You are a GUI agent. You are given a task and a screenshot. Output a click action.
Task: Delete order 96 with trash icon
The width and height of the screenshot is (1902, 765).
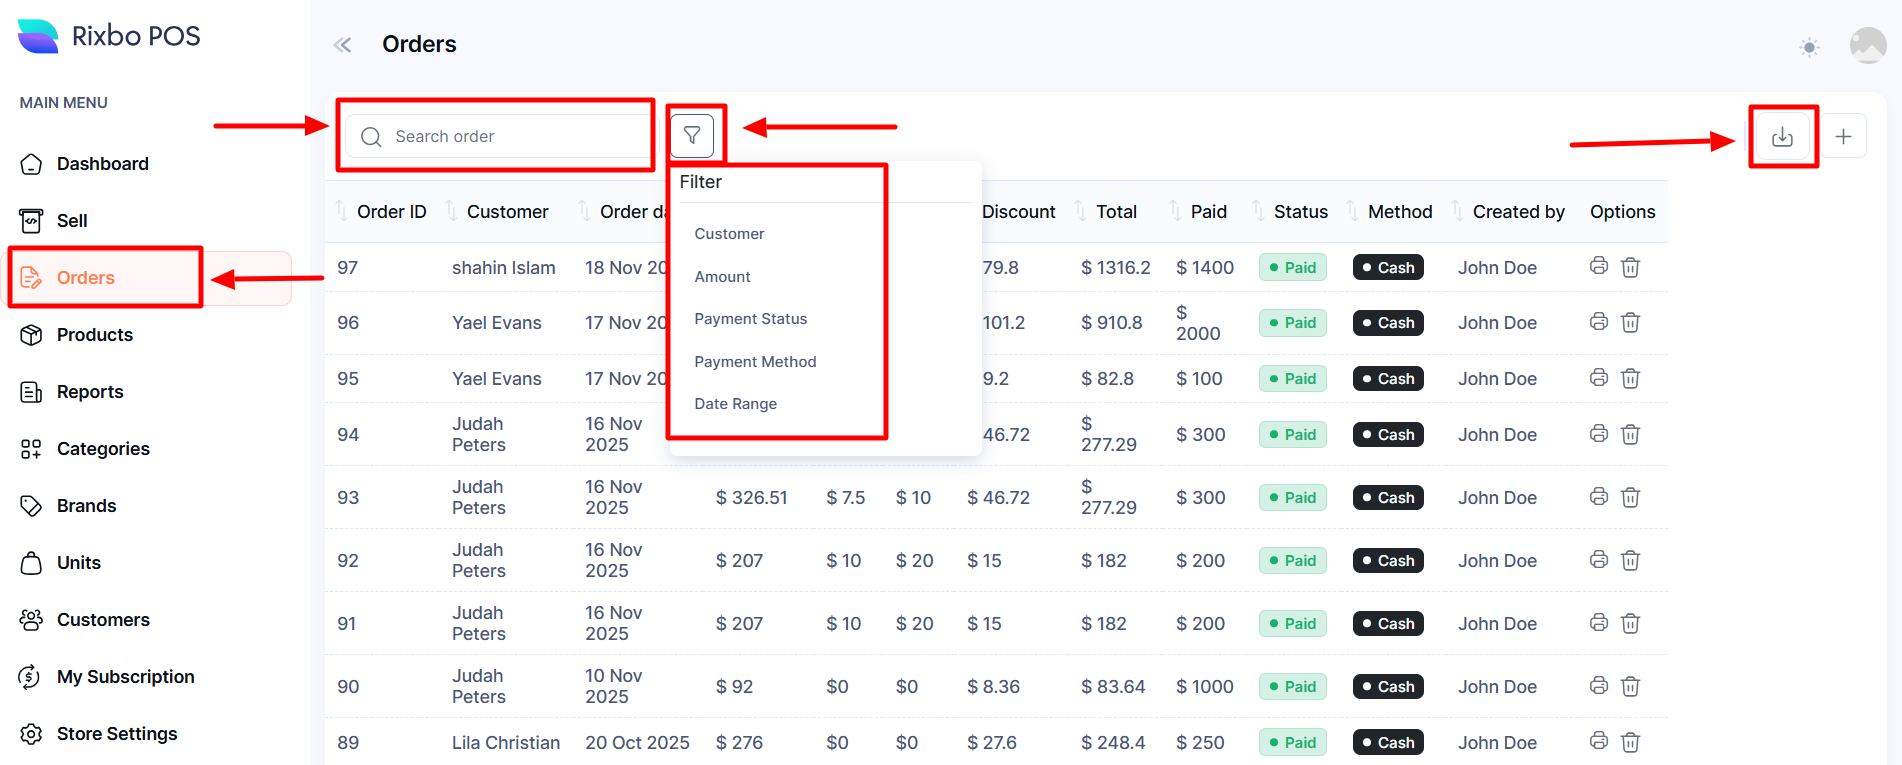click(1630, 322)
